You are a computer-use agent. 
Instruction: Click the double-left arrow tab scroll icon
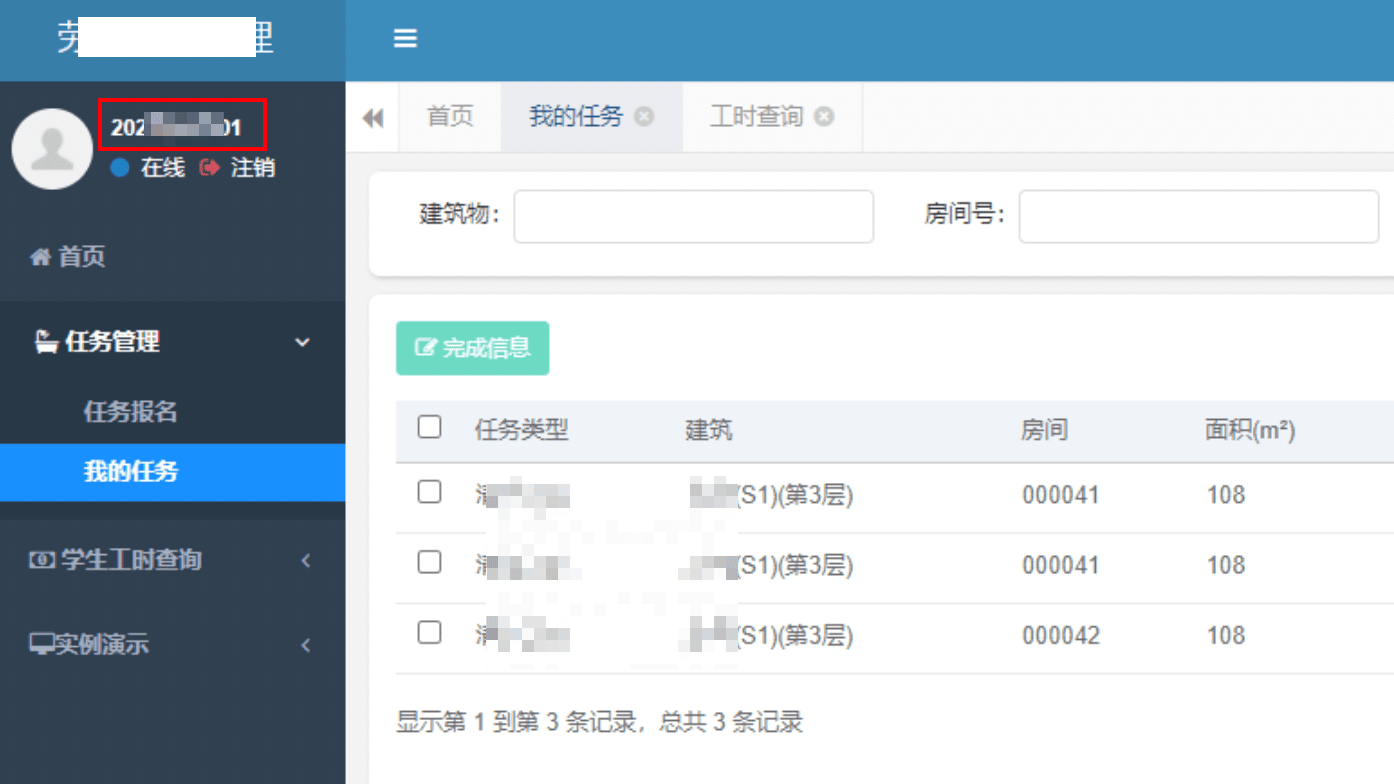(x=373, y=118)
